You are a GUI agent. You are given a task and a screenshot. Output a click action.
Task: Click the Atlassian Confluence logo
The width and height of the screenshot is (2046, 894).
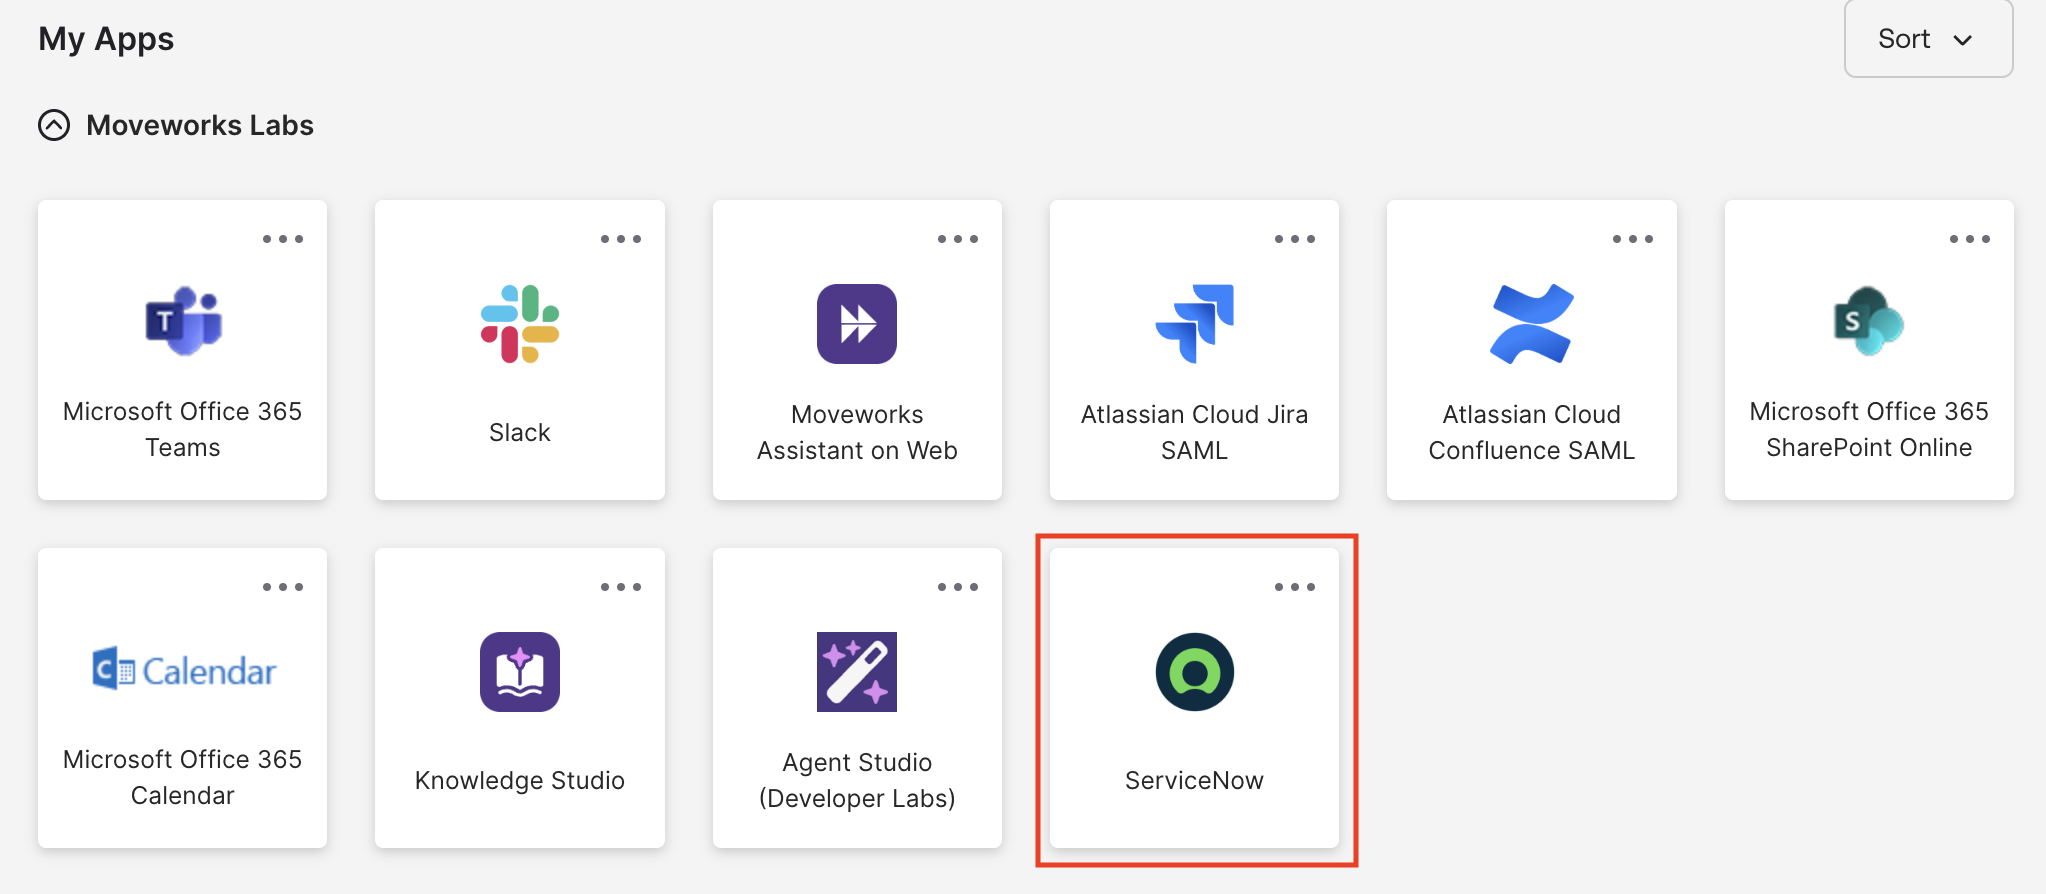point(1532,324)
